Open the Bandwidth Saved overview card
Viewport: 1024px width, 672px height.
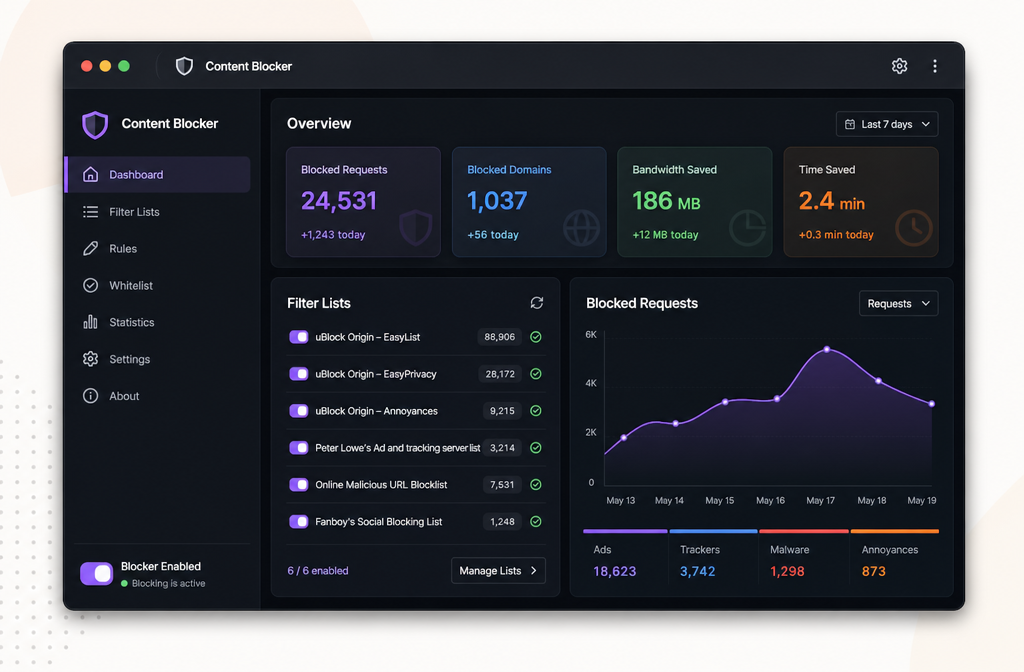[x=695, y=202]
